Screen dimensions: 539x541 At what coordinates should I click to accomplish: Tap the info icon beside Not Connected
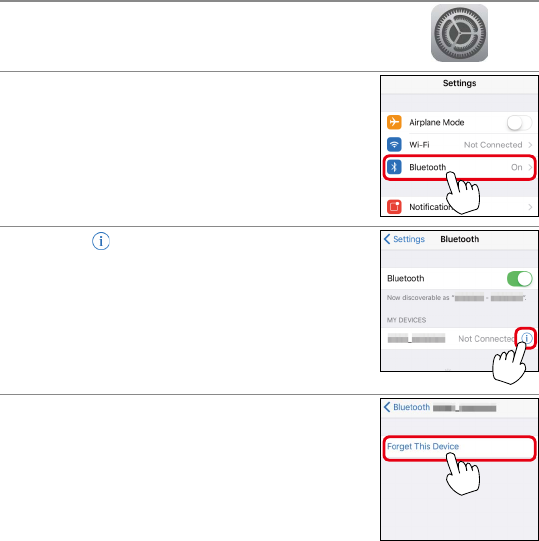pyautogui.click(x=527, y=338)
